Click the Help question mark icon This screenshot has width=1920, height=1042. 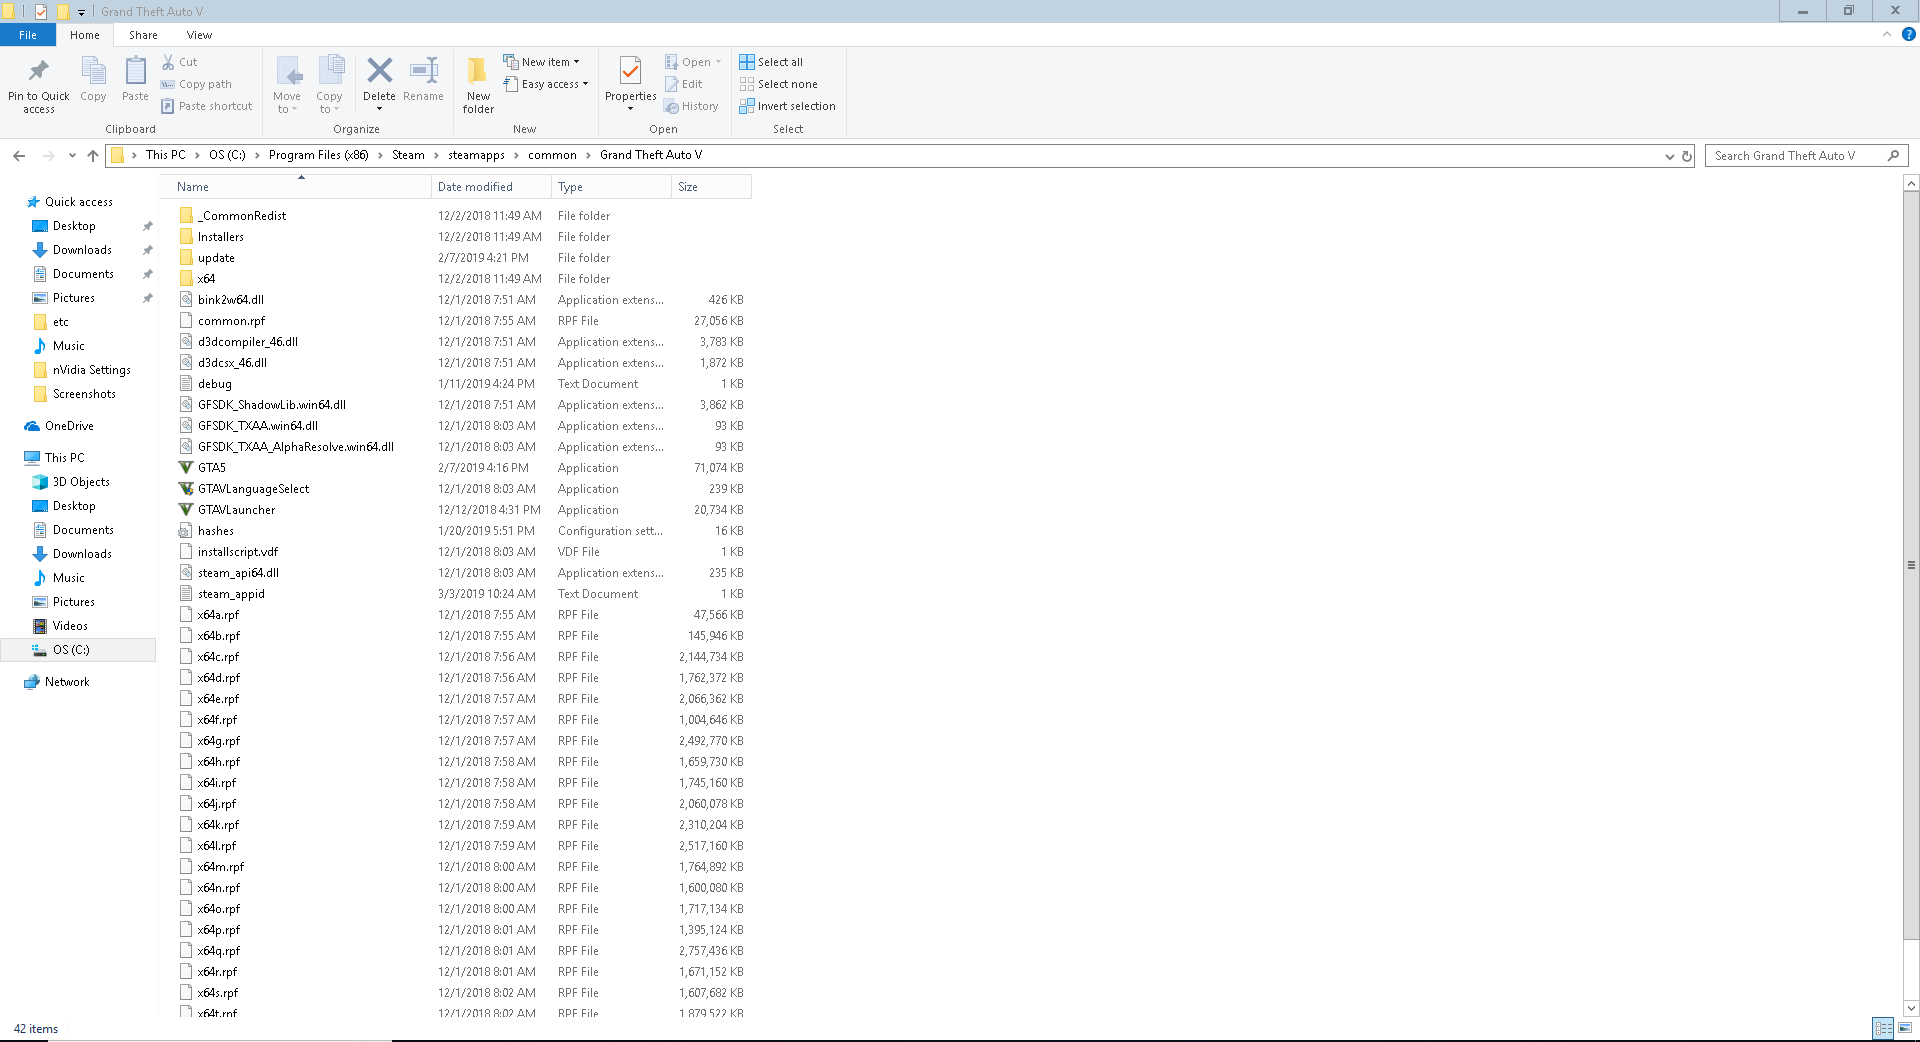(x=1908, y=34)
